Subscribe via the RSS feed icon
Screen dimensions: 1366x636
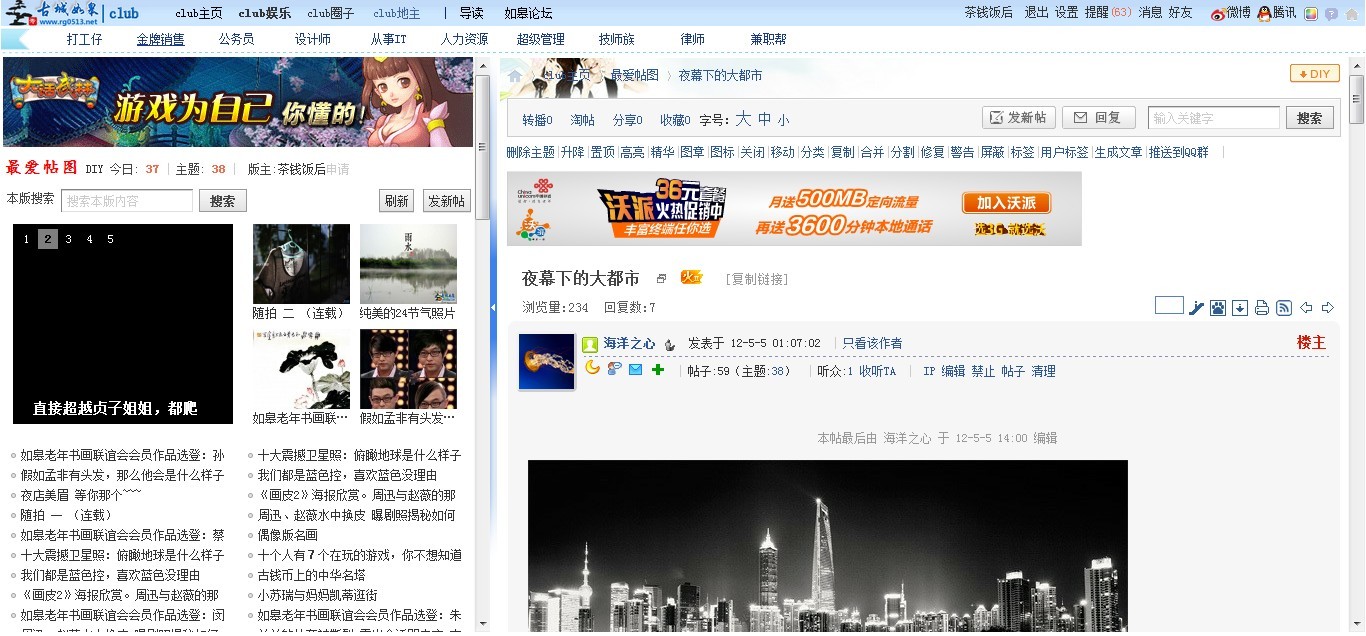point(1283,307)
